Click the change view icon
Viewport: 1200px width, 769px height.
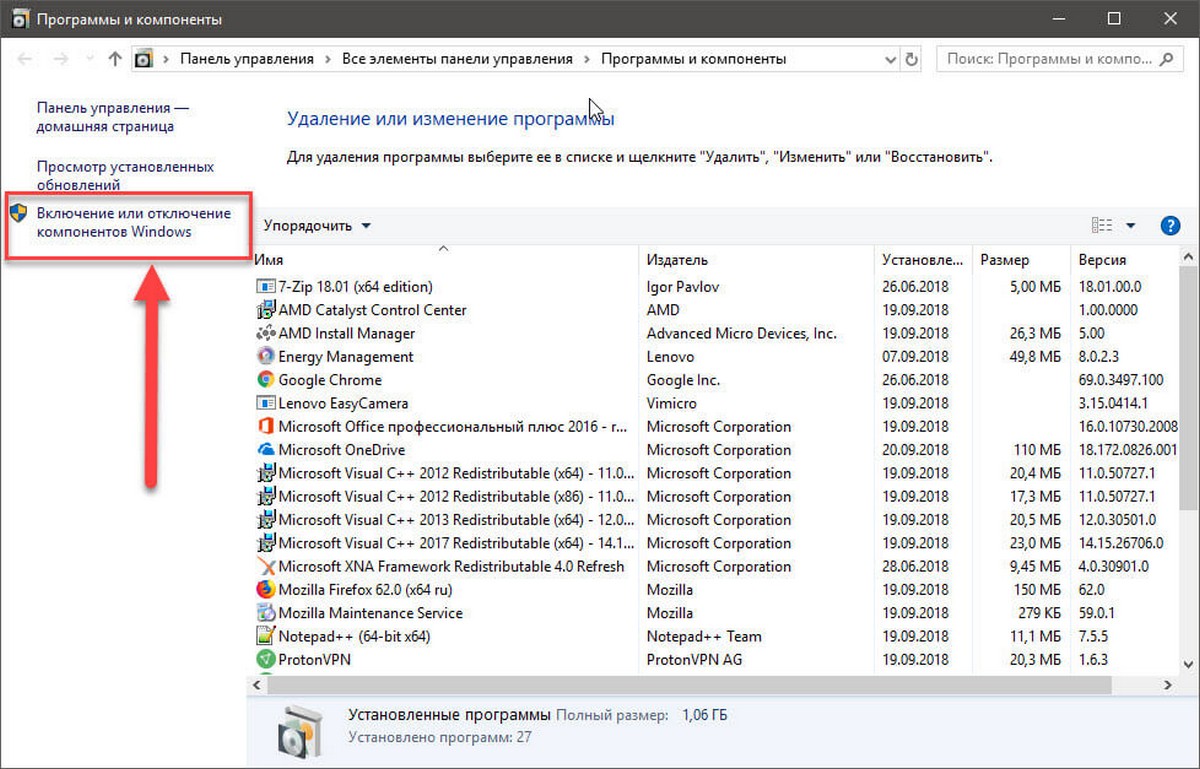click(1102, 225)
